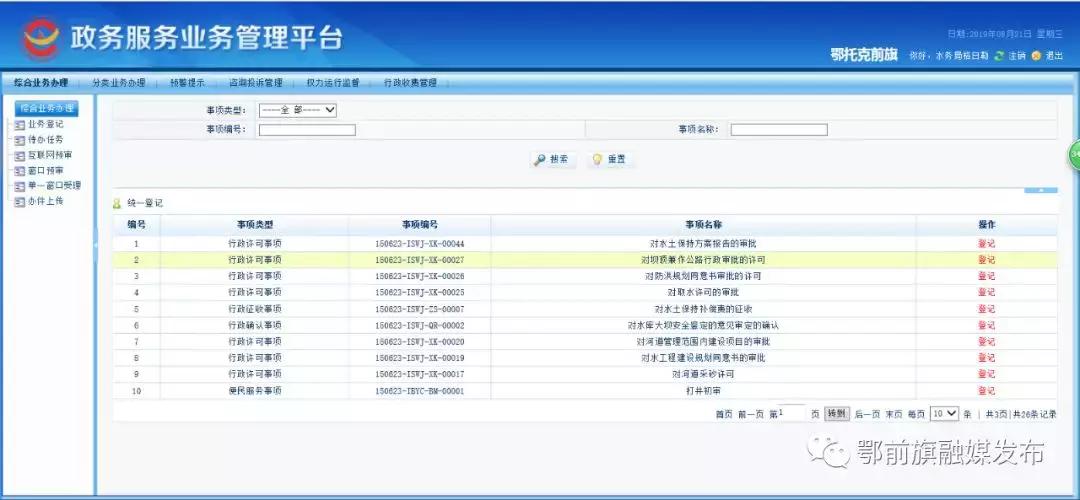Click the green circle badge at right edge
This screenshot has height=500, width=1080.
[x=1074, y=156]
